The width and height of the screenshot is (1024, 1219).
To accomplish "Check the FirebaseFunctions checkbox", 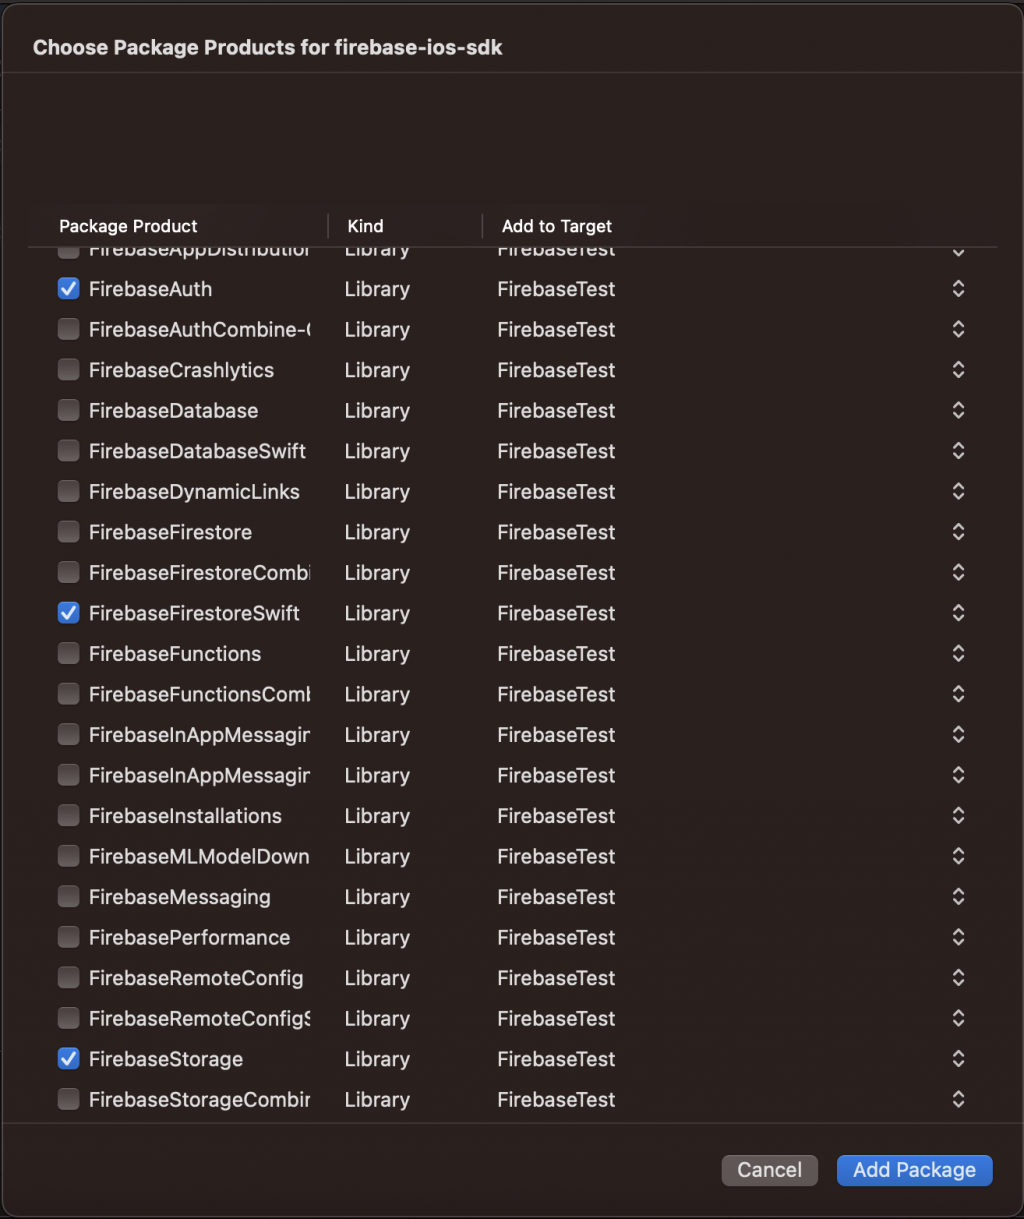I will point(68,654).
